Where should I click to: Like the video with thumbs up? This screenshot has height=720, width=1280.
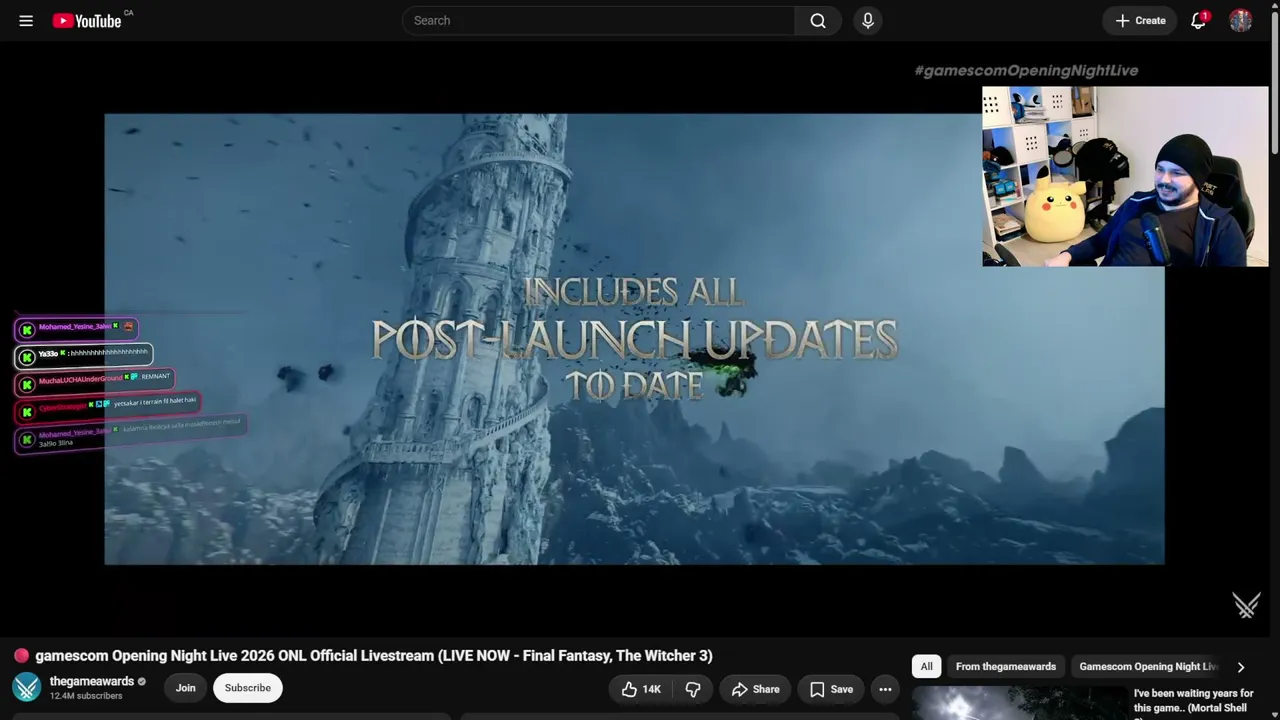point(640,689)
